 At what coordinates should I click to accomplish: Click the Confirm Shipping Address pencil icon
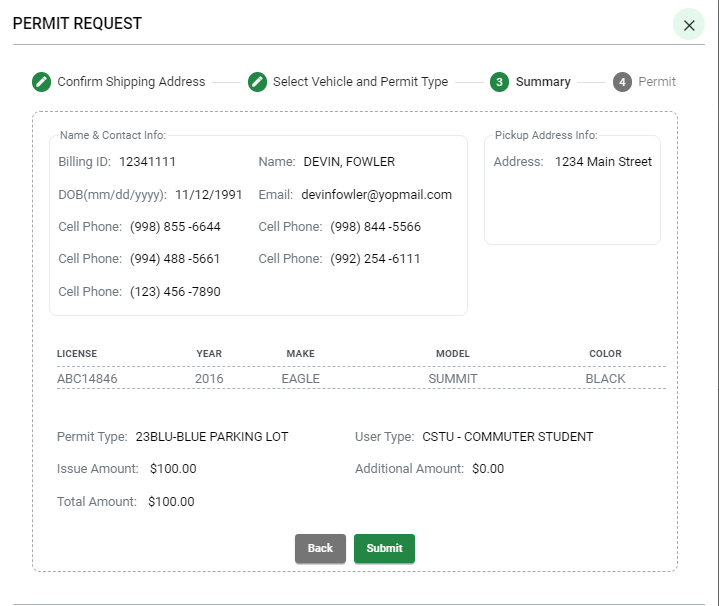(42, 82)
